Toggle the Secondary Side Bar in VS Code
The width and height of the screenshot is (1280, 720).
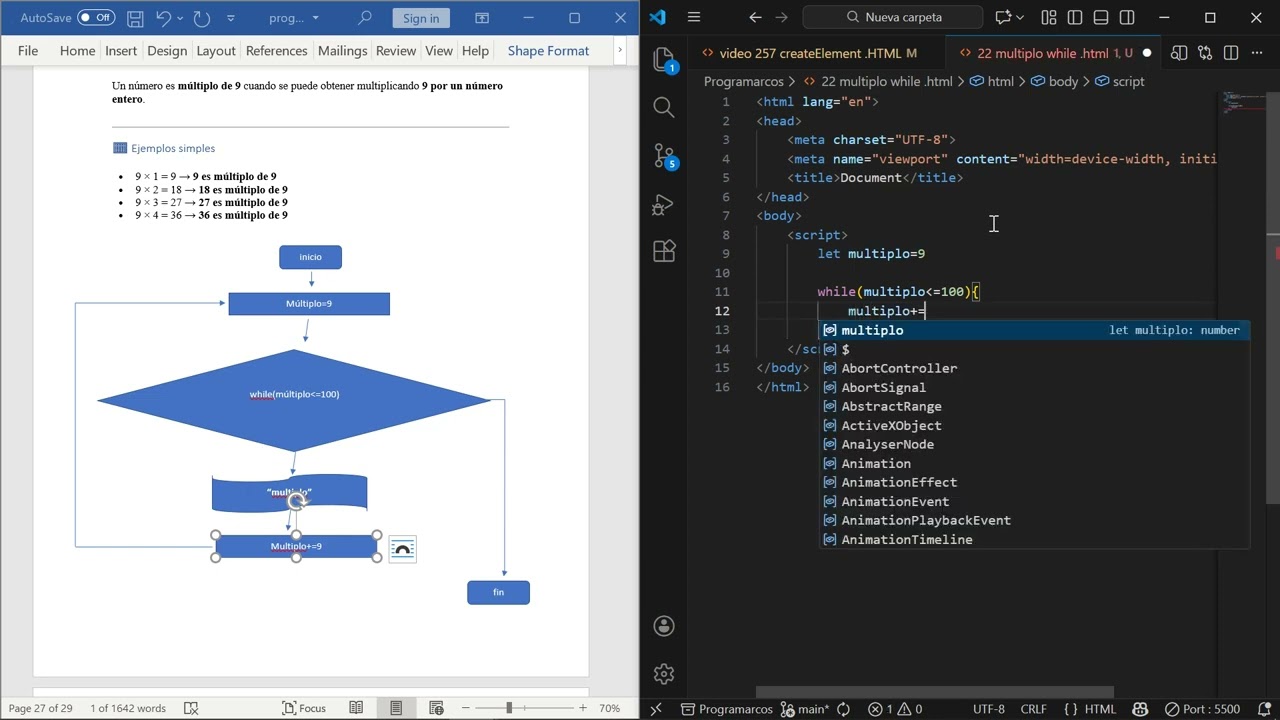tap(1127, 17)
